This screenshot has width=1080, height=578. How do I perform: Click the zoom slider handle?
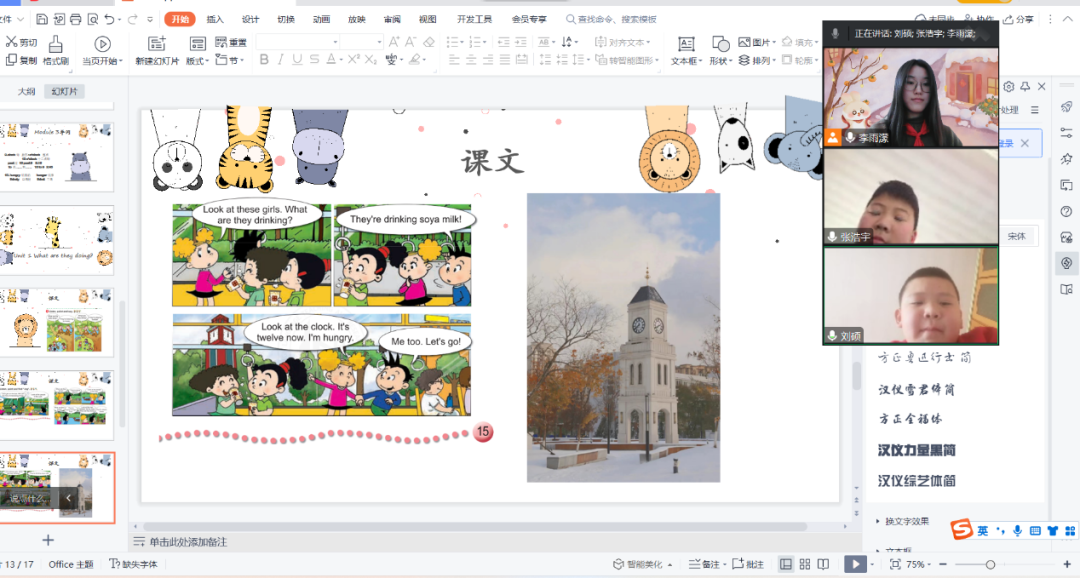pos(990,564)
